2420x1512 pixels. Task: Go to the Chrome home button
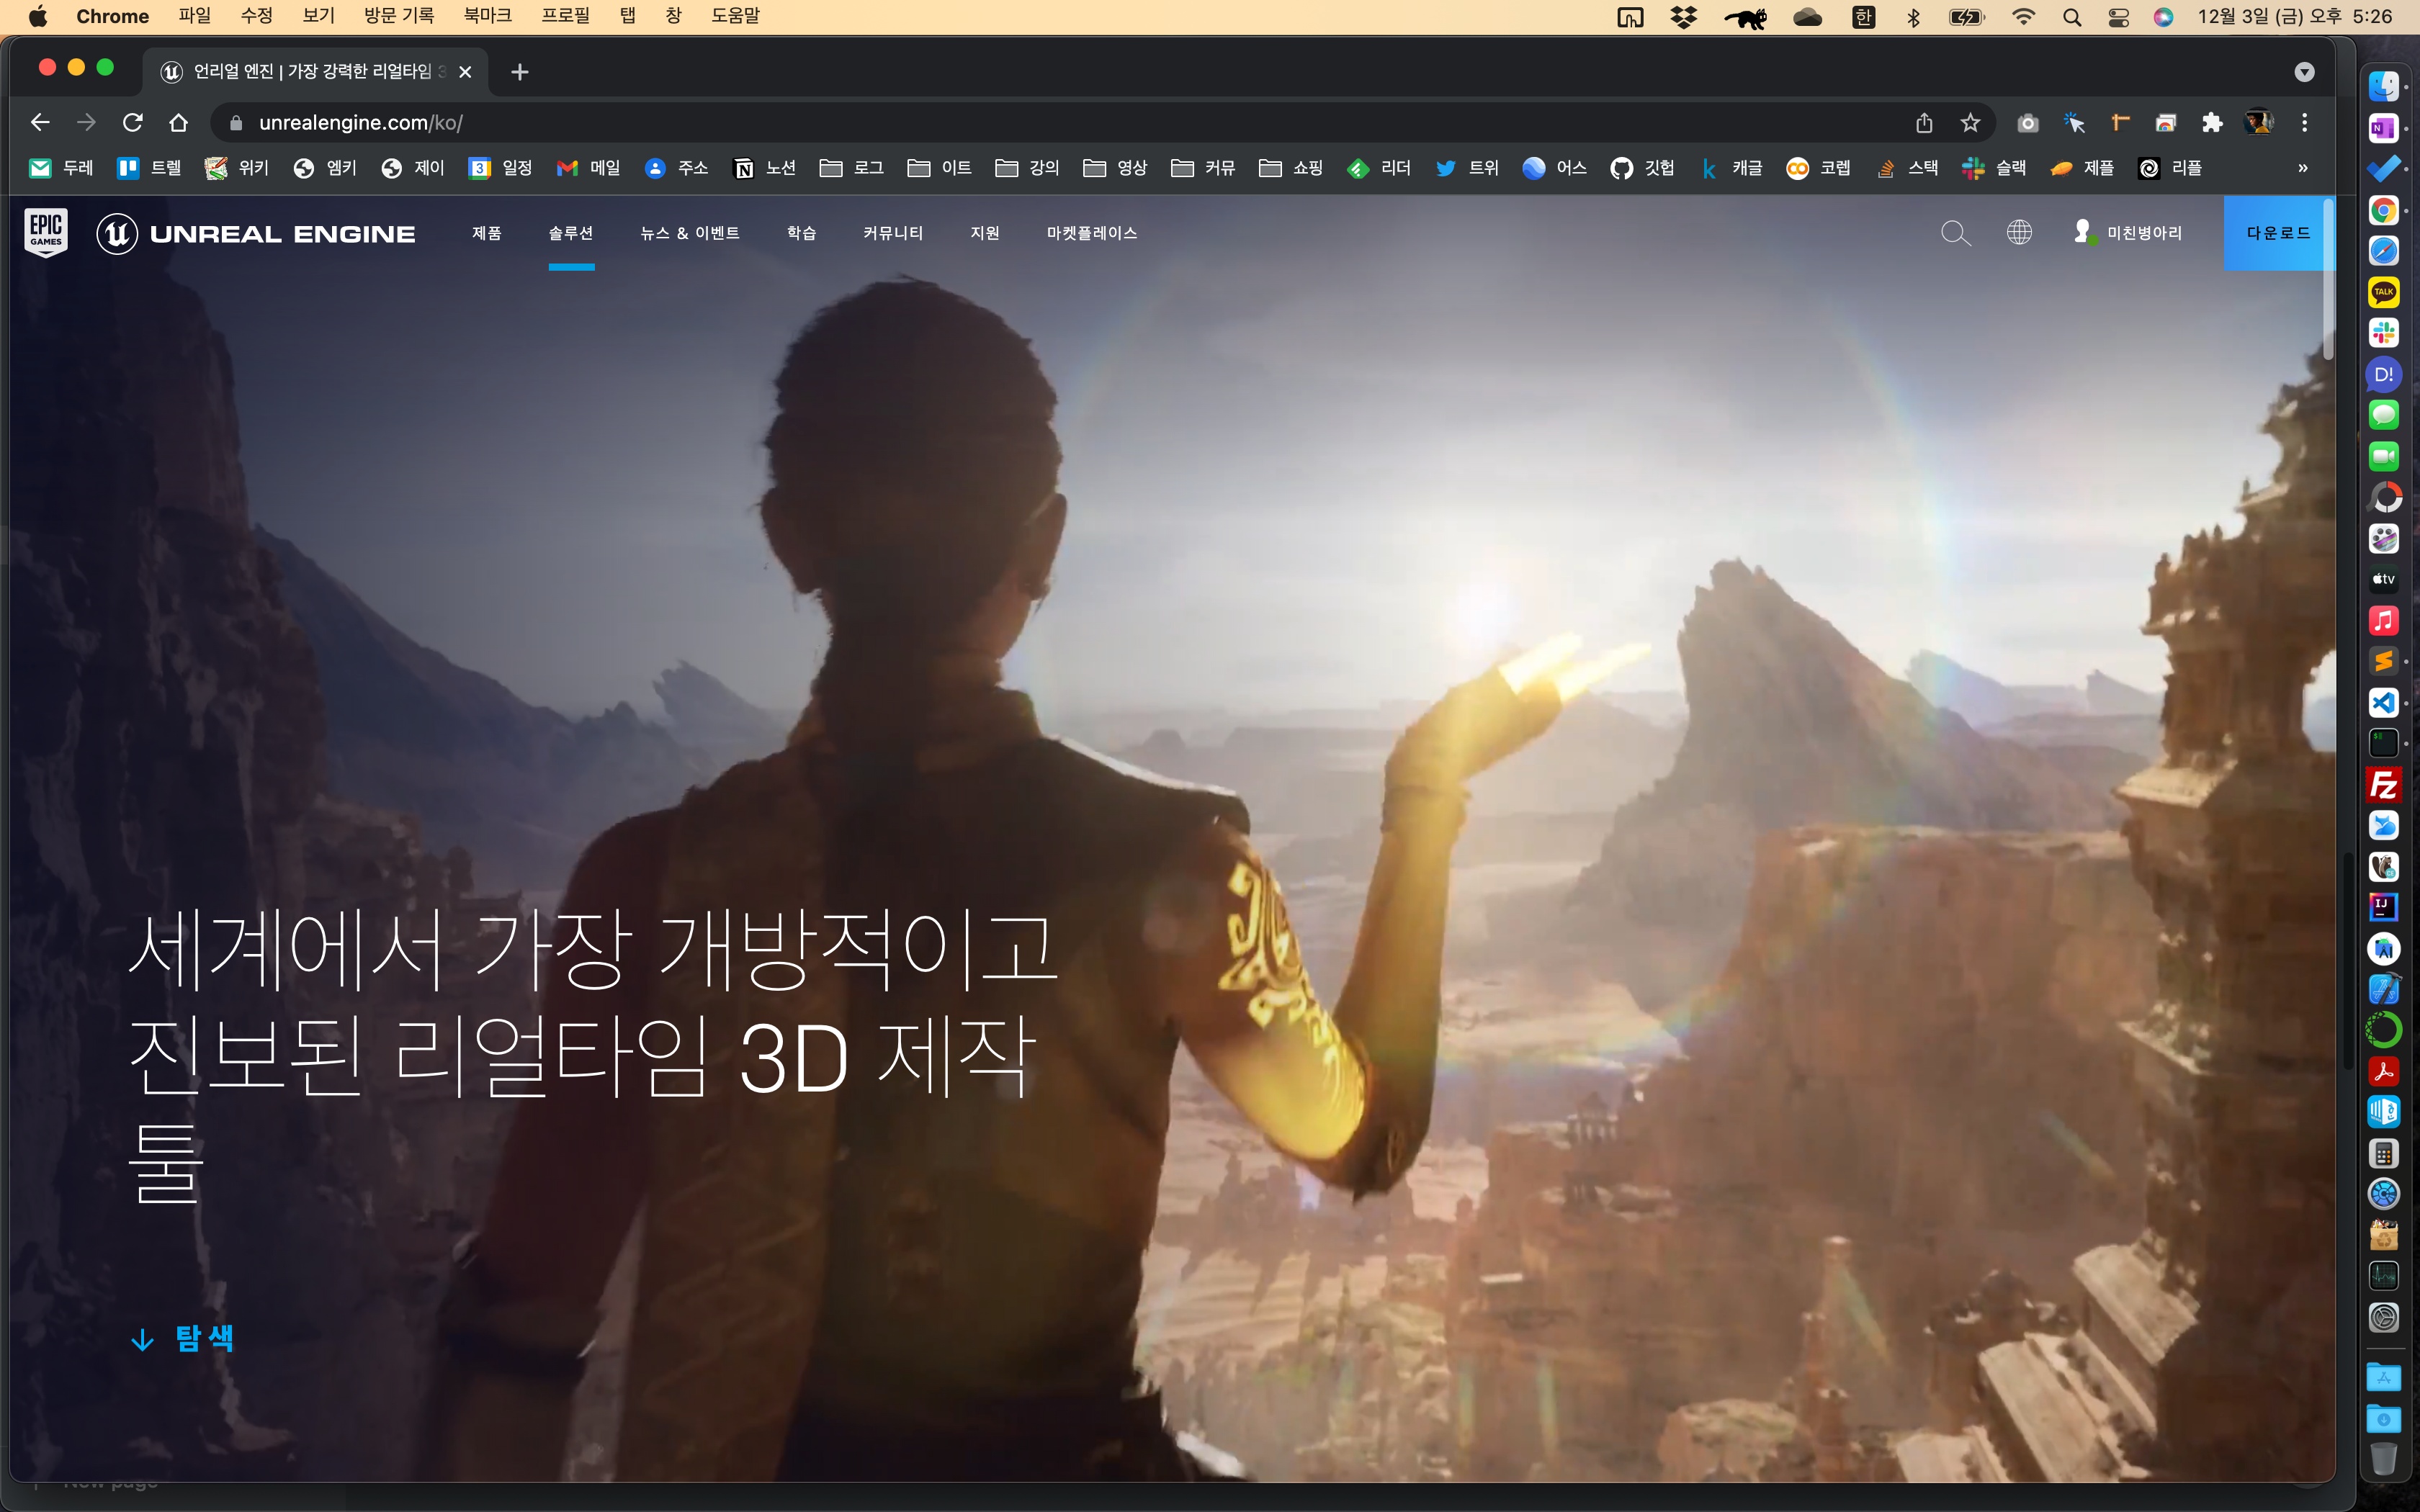pos(178,123)
